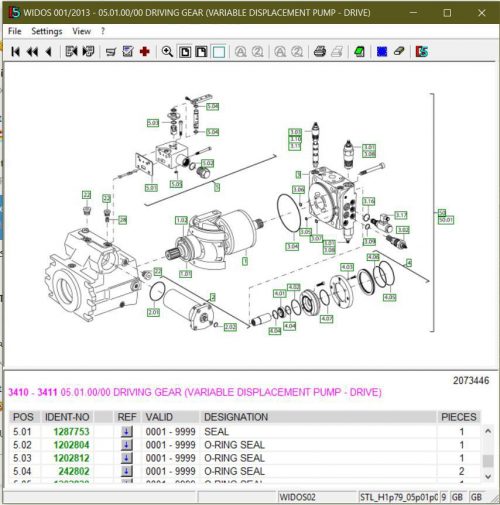The width and height of the screenshot is (500, 505).
Task: Select part label 3.17 in the diagram
Action: [401, 215]
